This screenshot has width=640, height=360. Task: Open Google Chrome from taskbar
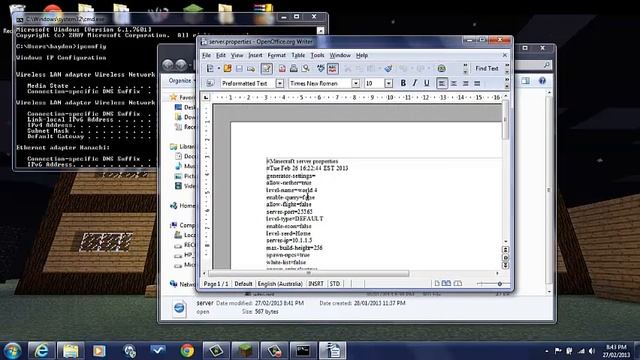point(187,351)
